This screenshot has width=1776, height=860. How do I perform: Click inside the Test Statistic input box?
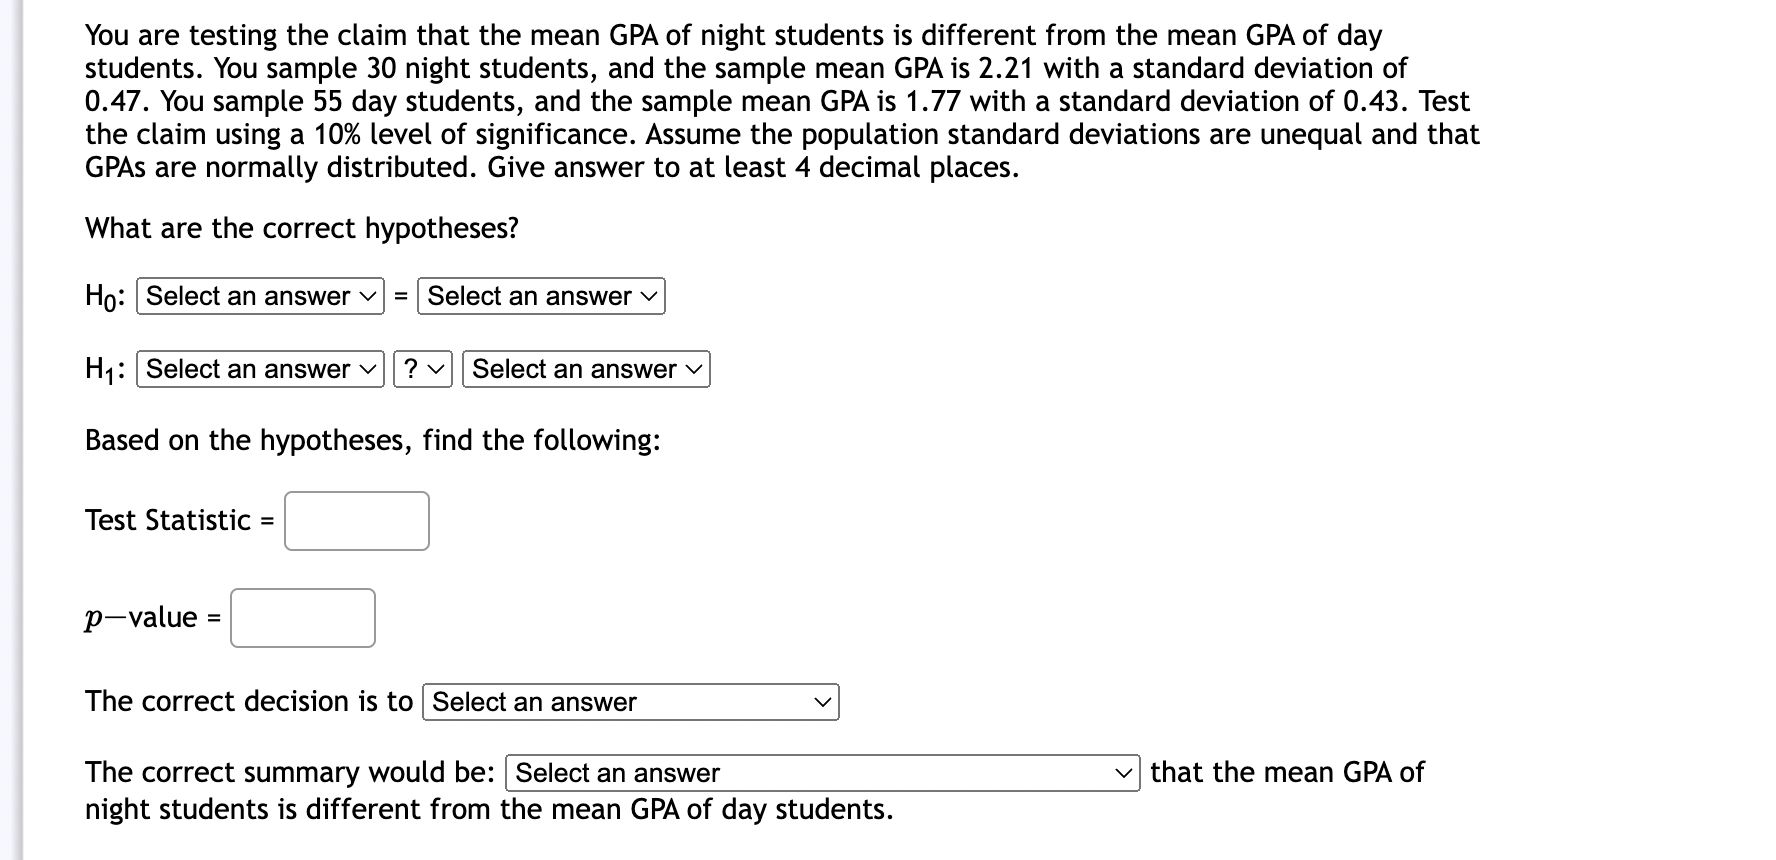355,520
